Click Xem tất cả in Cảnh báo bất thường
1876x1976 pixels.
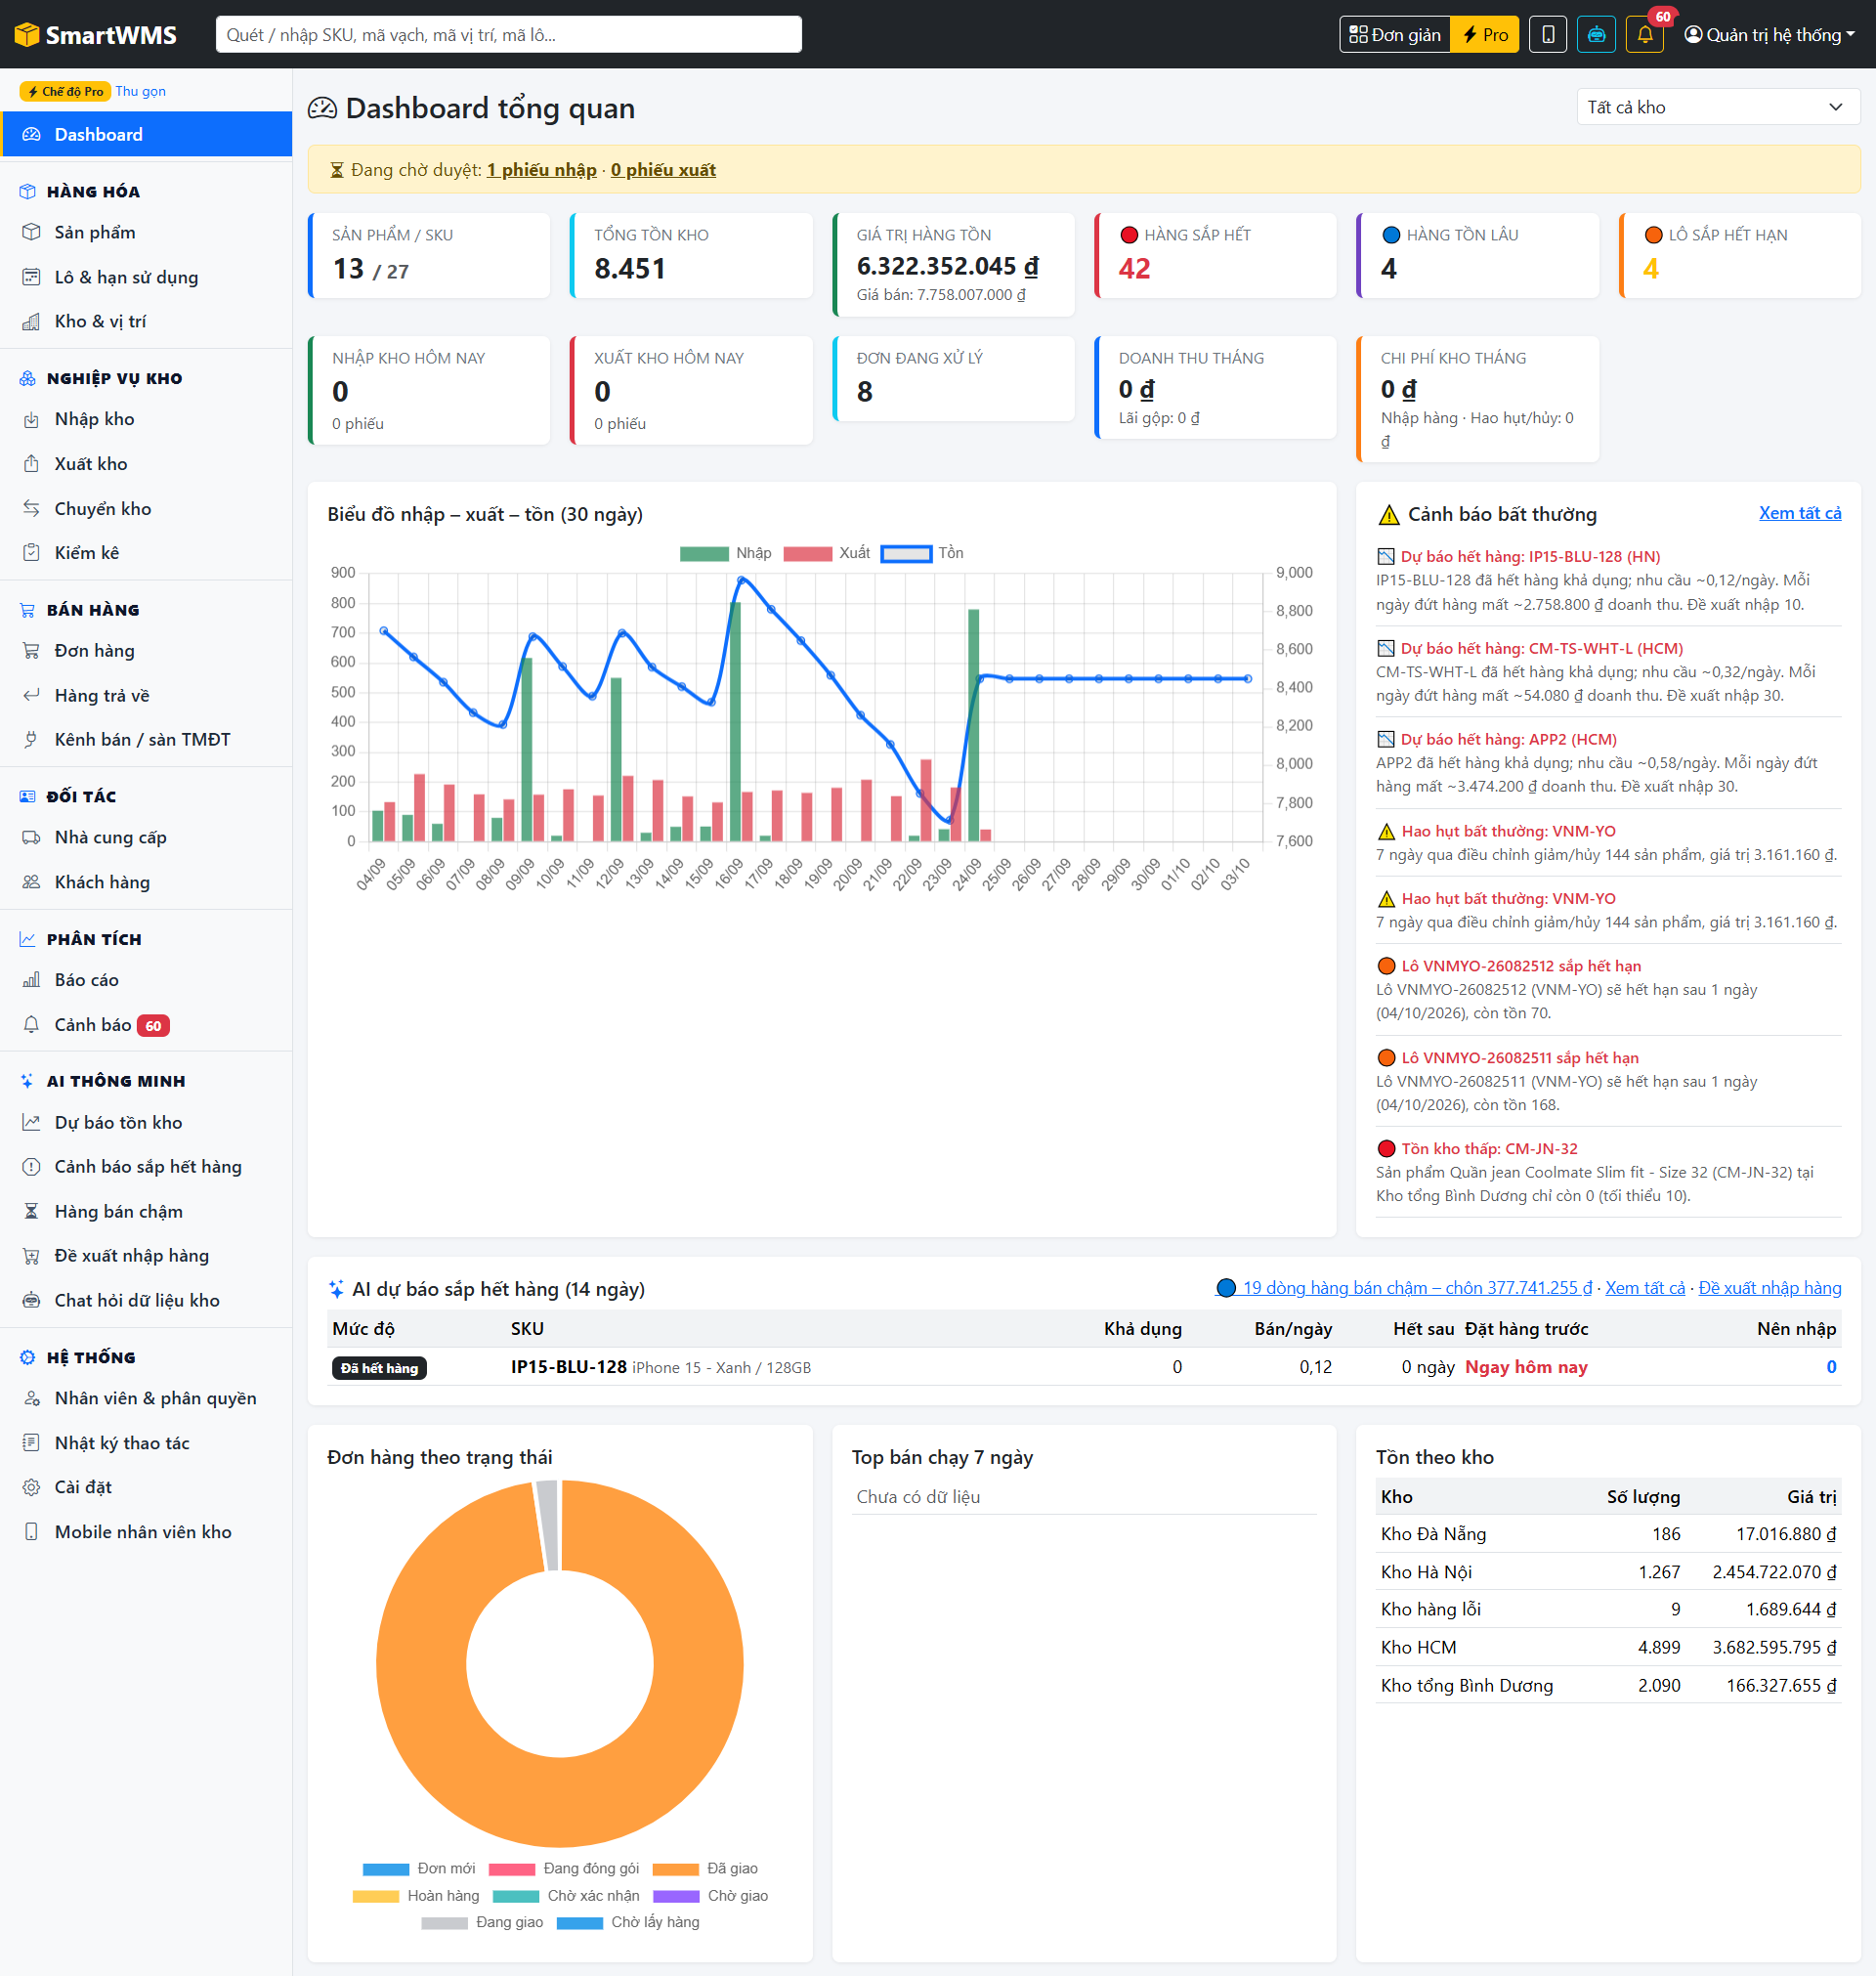1799,513
